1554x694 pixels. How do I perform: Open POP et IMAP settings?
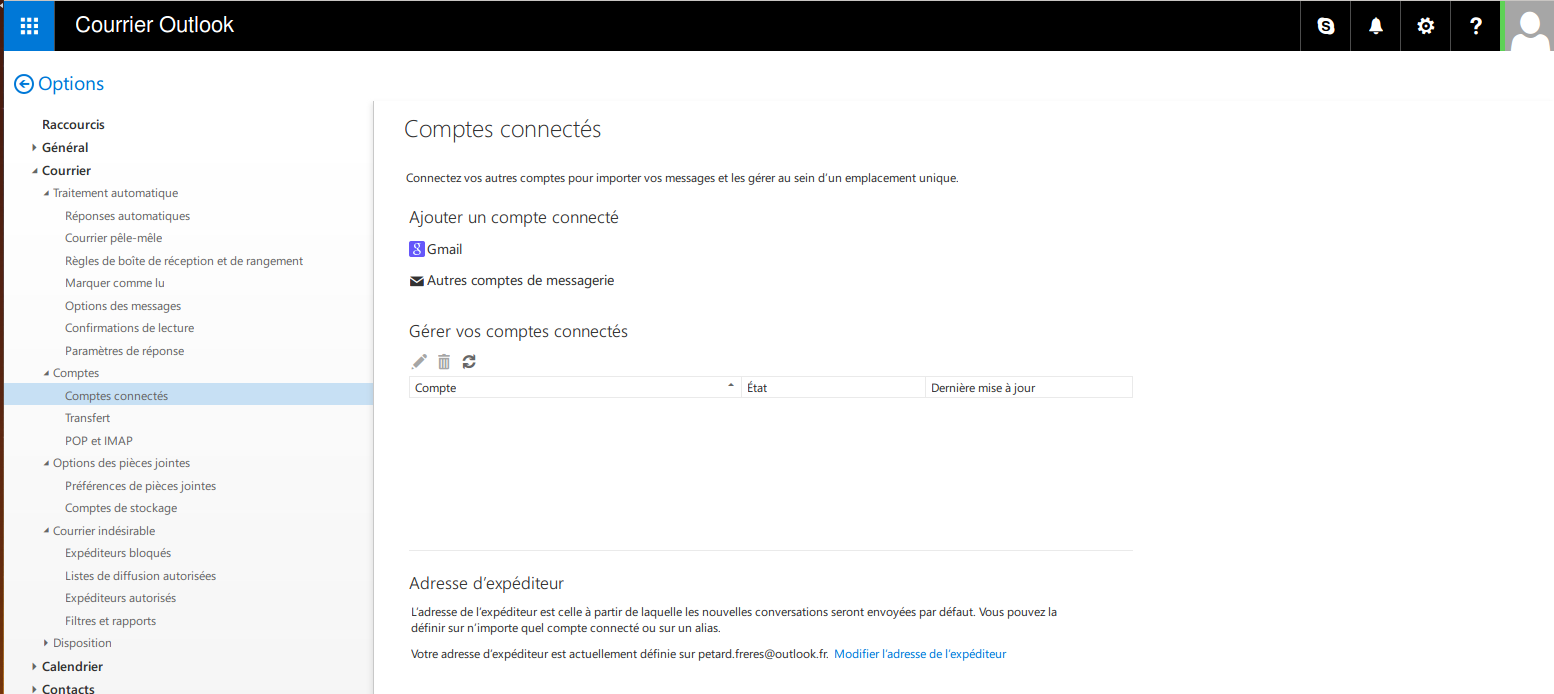[98, 441]
